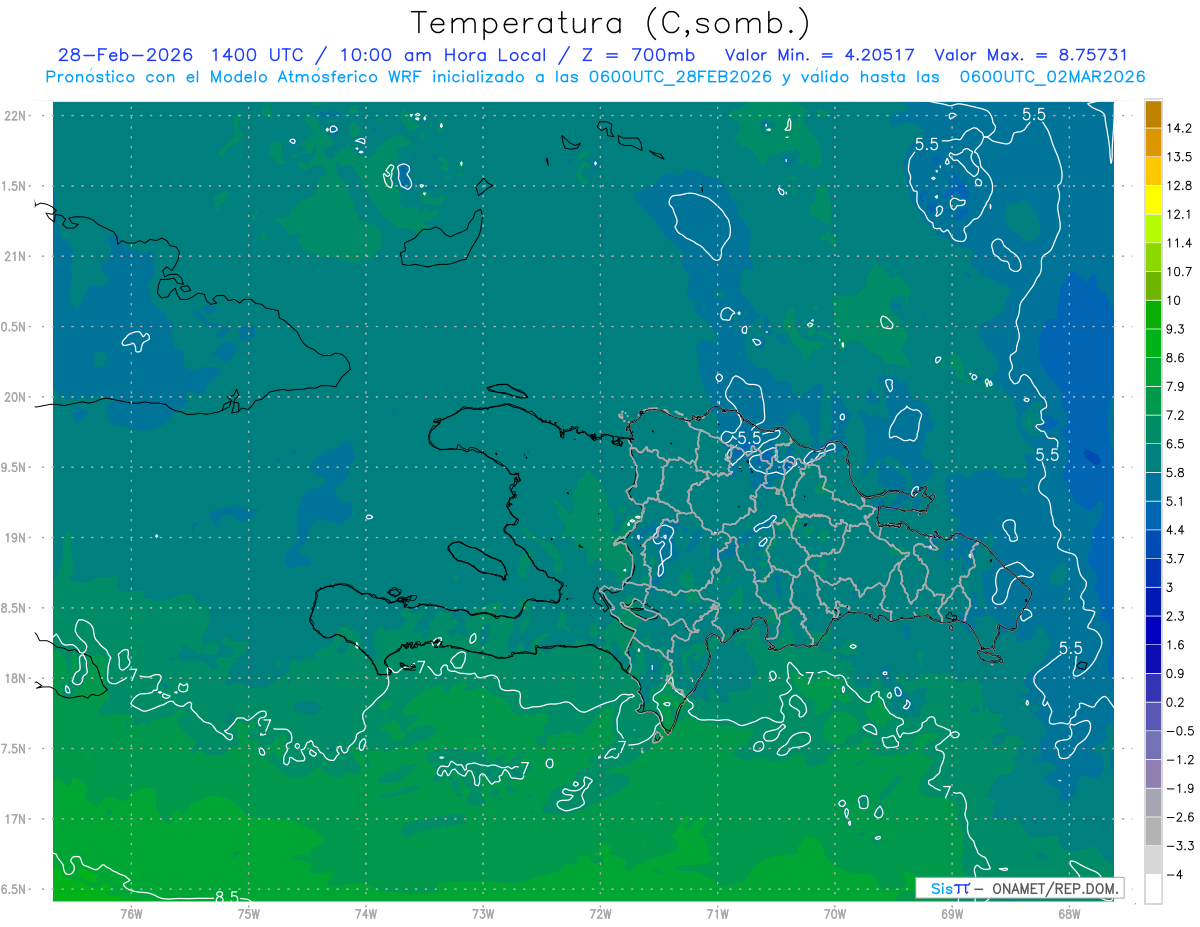Click the "0.9" colorbar value
This screenshot has height=927, width=1200.
1176,674
